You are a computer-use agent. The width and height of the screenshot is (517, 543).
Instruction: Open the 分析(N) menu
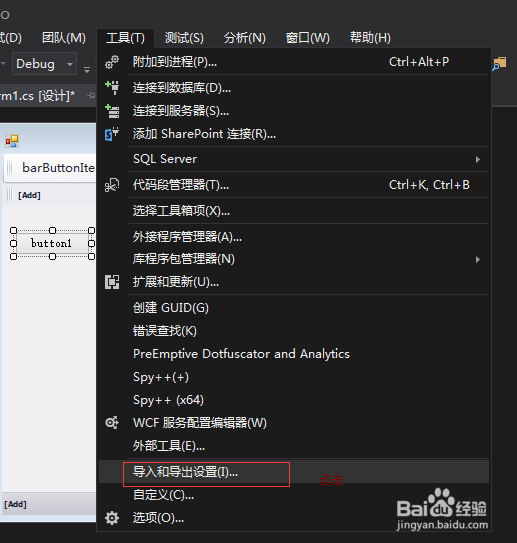244,38
